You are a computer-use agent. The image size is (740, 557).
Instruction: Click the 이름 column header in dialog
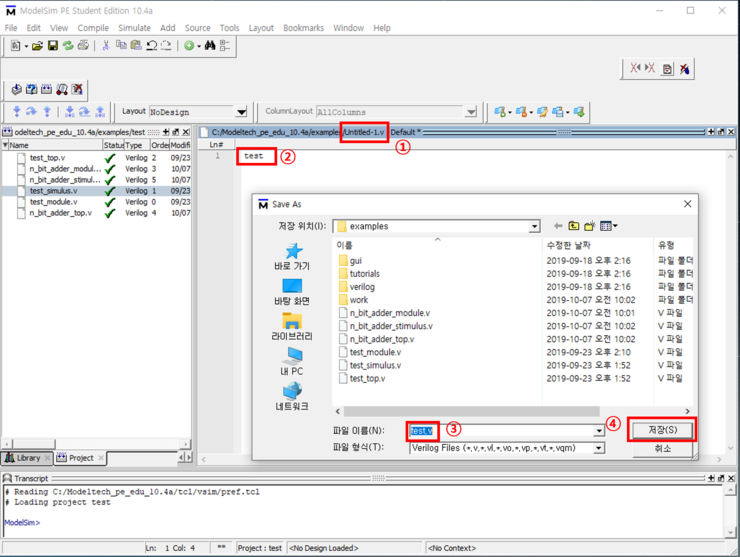[x=345, y=245]
